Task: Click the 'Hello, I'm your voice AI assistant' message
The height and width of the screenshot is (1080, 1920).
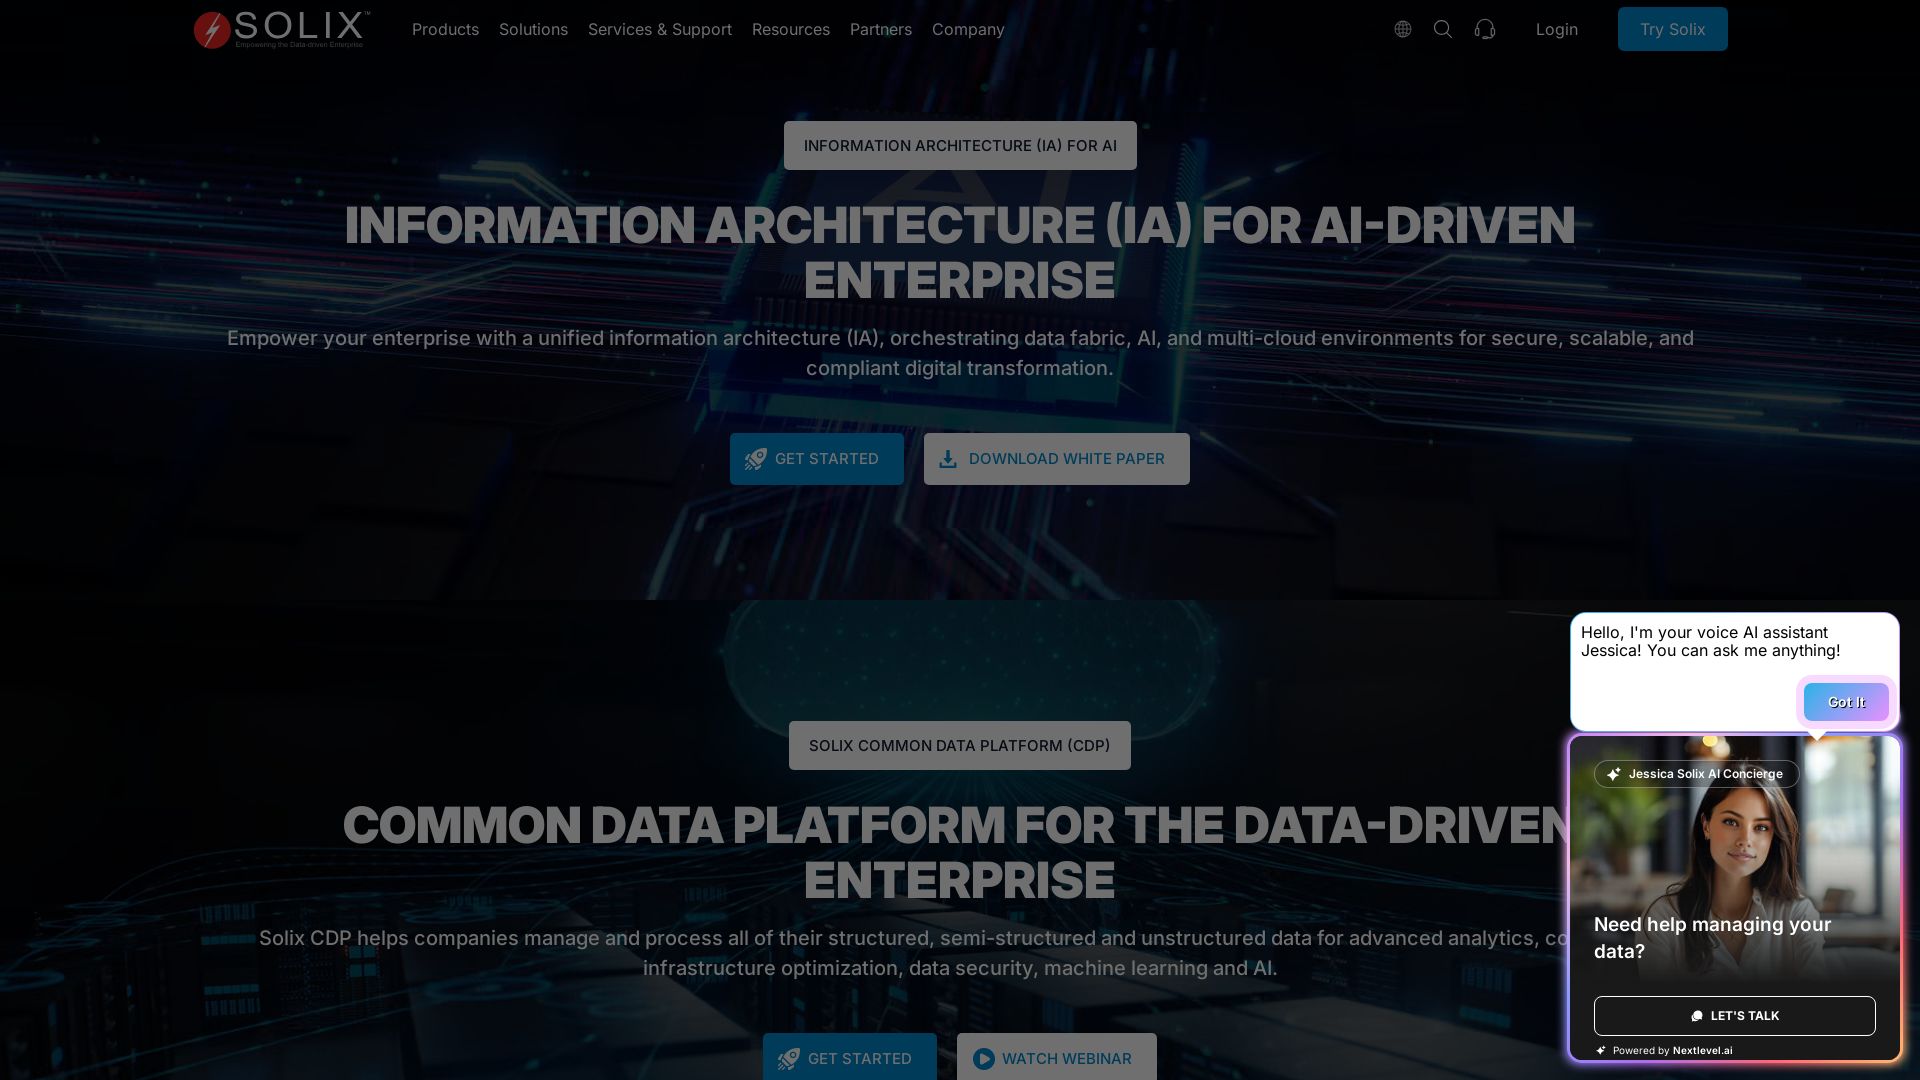Action: (x=1711, y=641)
